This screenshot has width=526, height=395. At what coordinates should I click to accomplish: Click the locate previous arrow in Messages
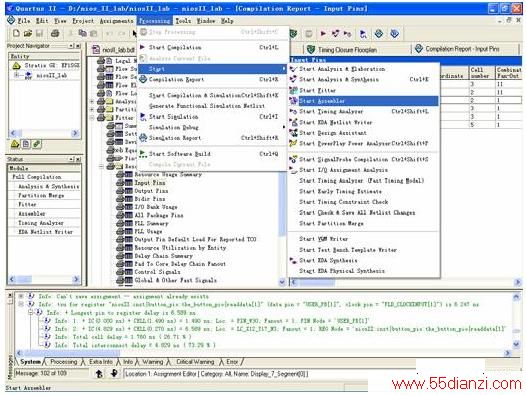pyautogui.click(x=99, y=374)
